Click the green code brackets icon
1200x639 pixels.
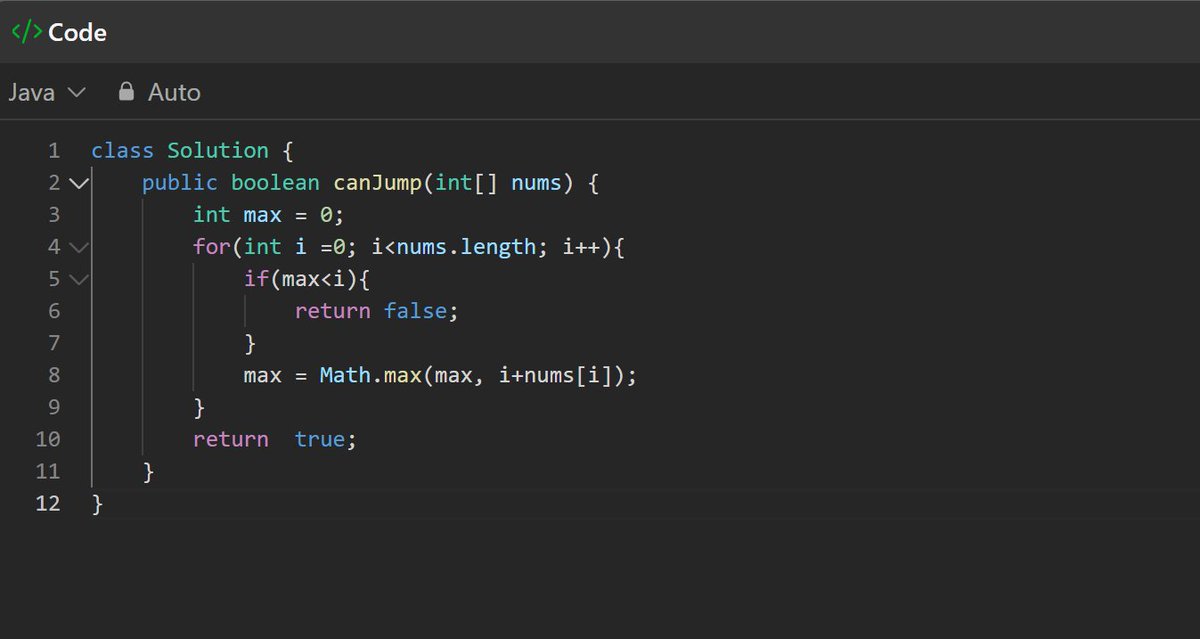26,32
